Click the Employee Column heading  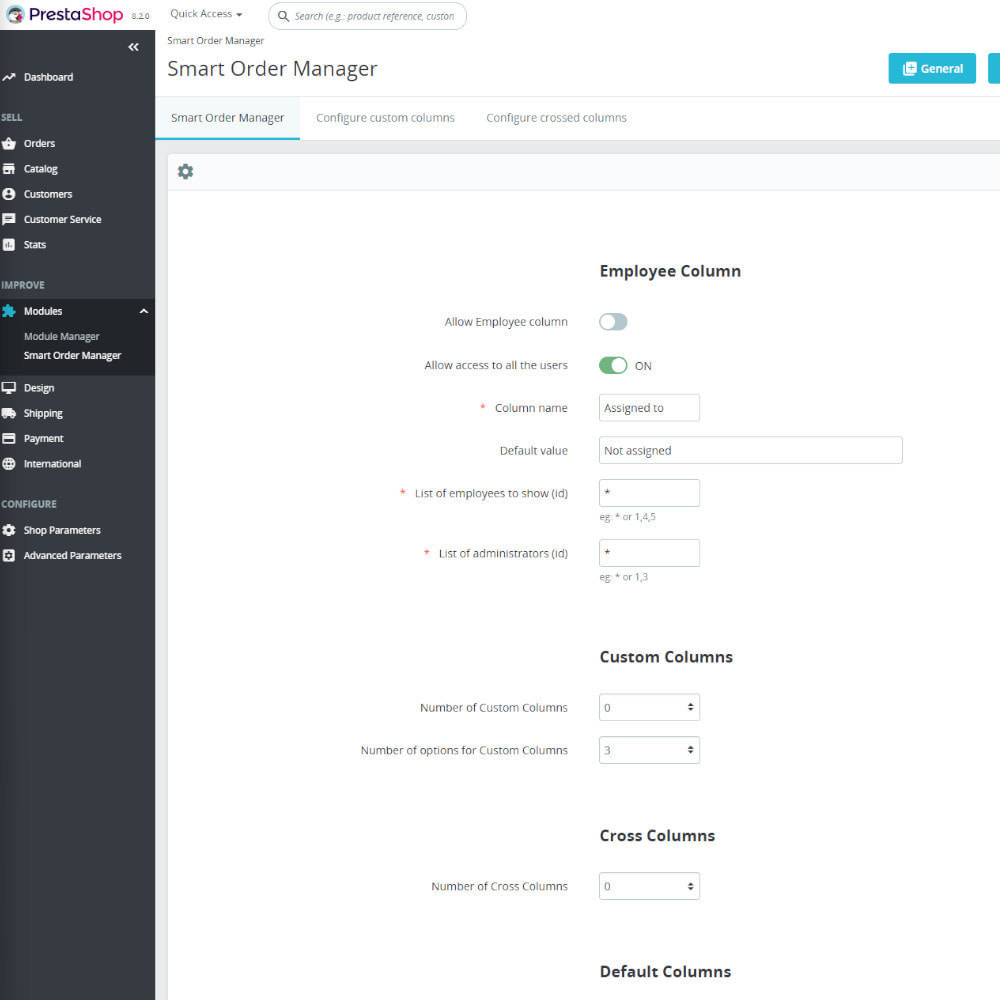(670, 271)
